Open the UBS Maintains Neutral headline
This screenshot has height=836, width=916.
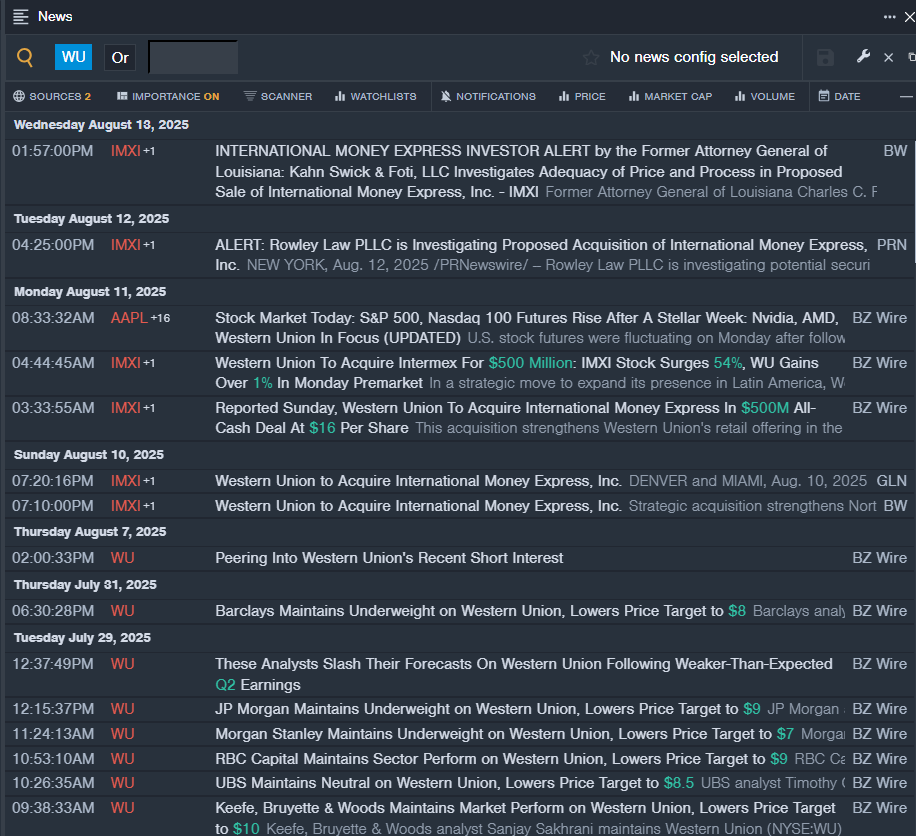[454, 783]
